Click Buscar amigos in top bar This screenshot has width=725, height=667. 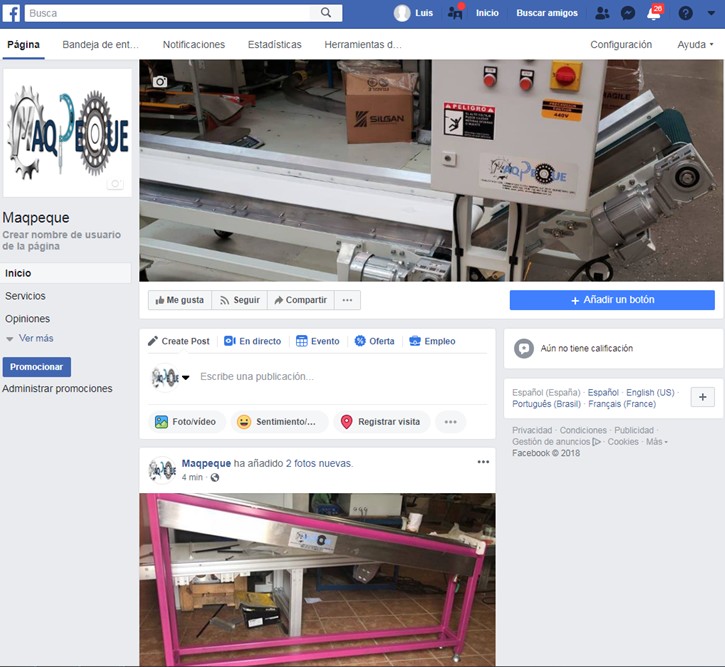[547, 13]
